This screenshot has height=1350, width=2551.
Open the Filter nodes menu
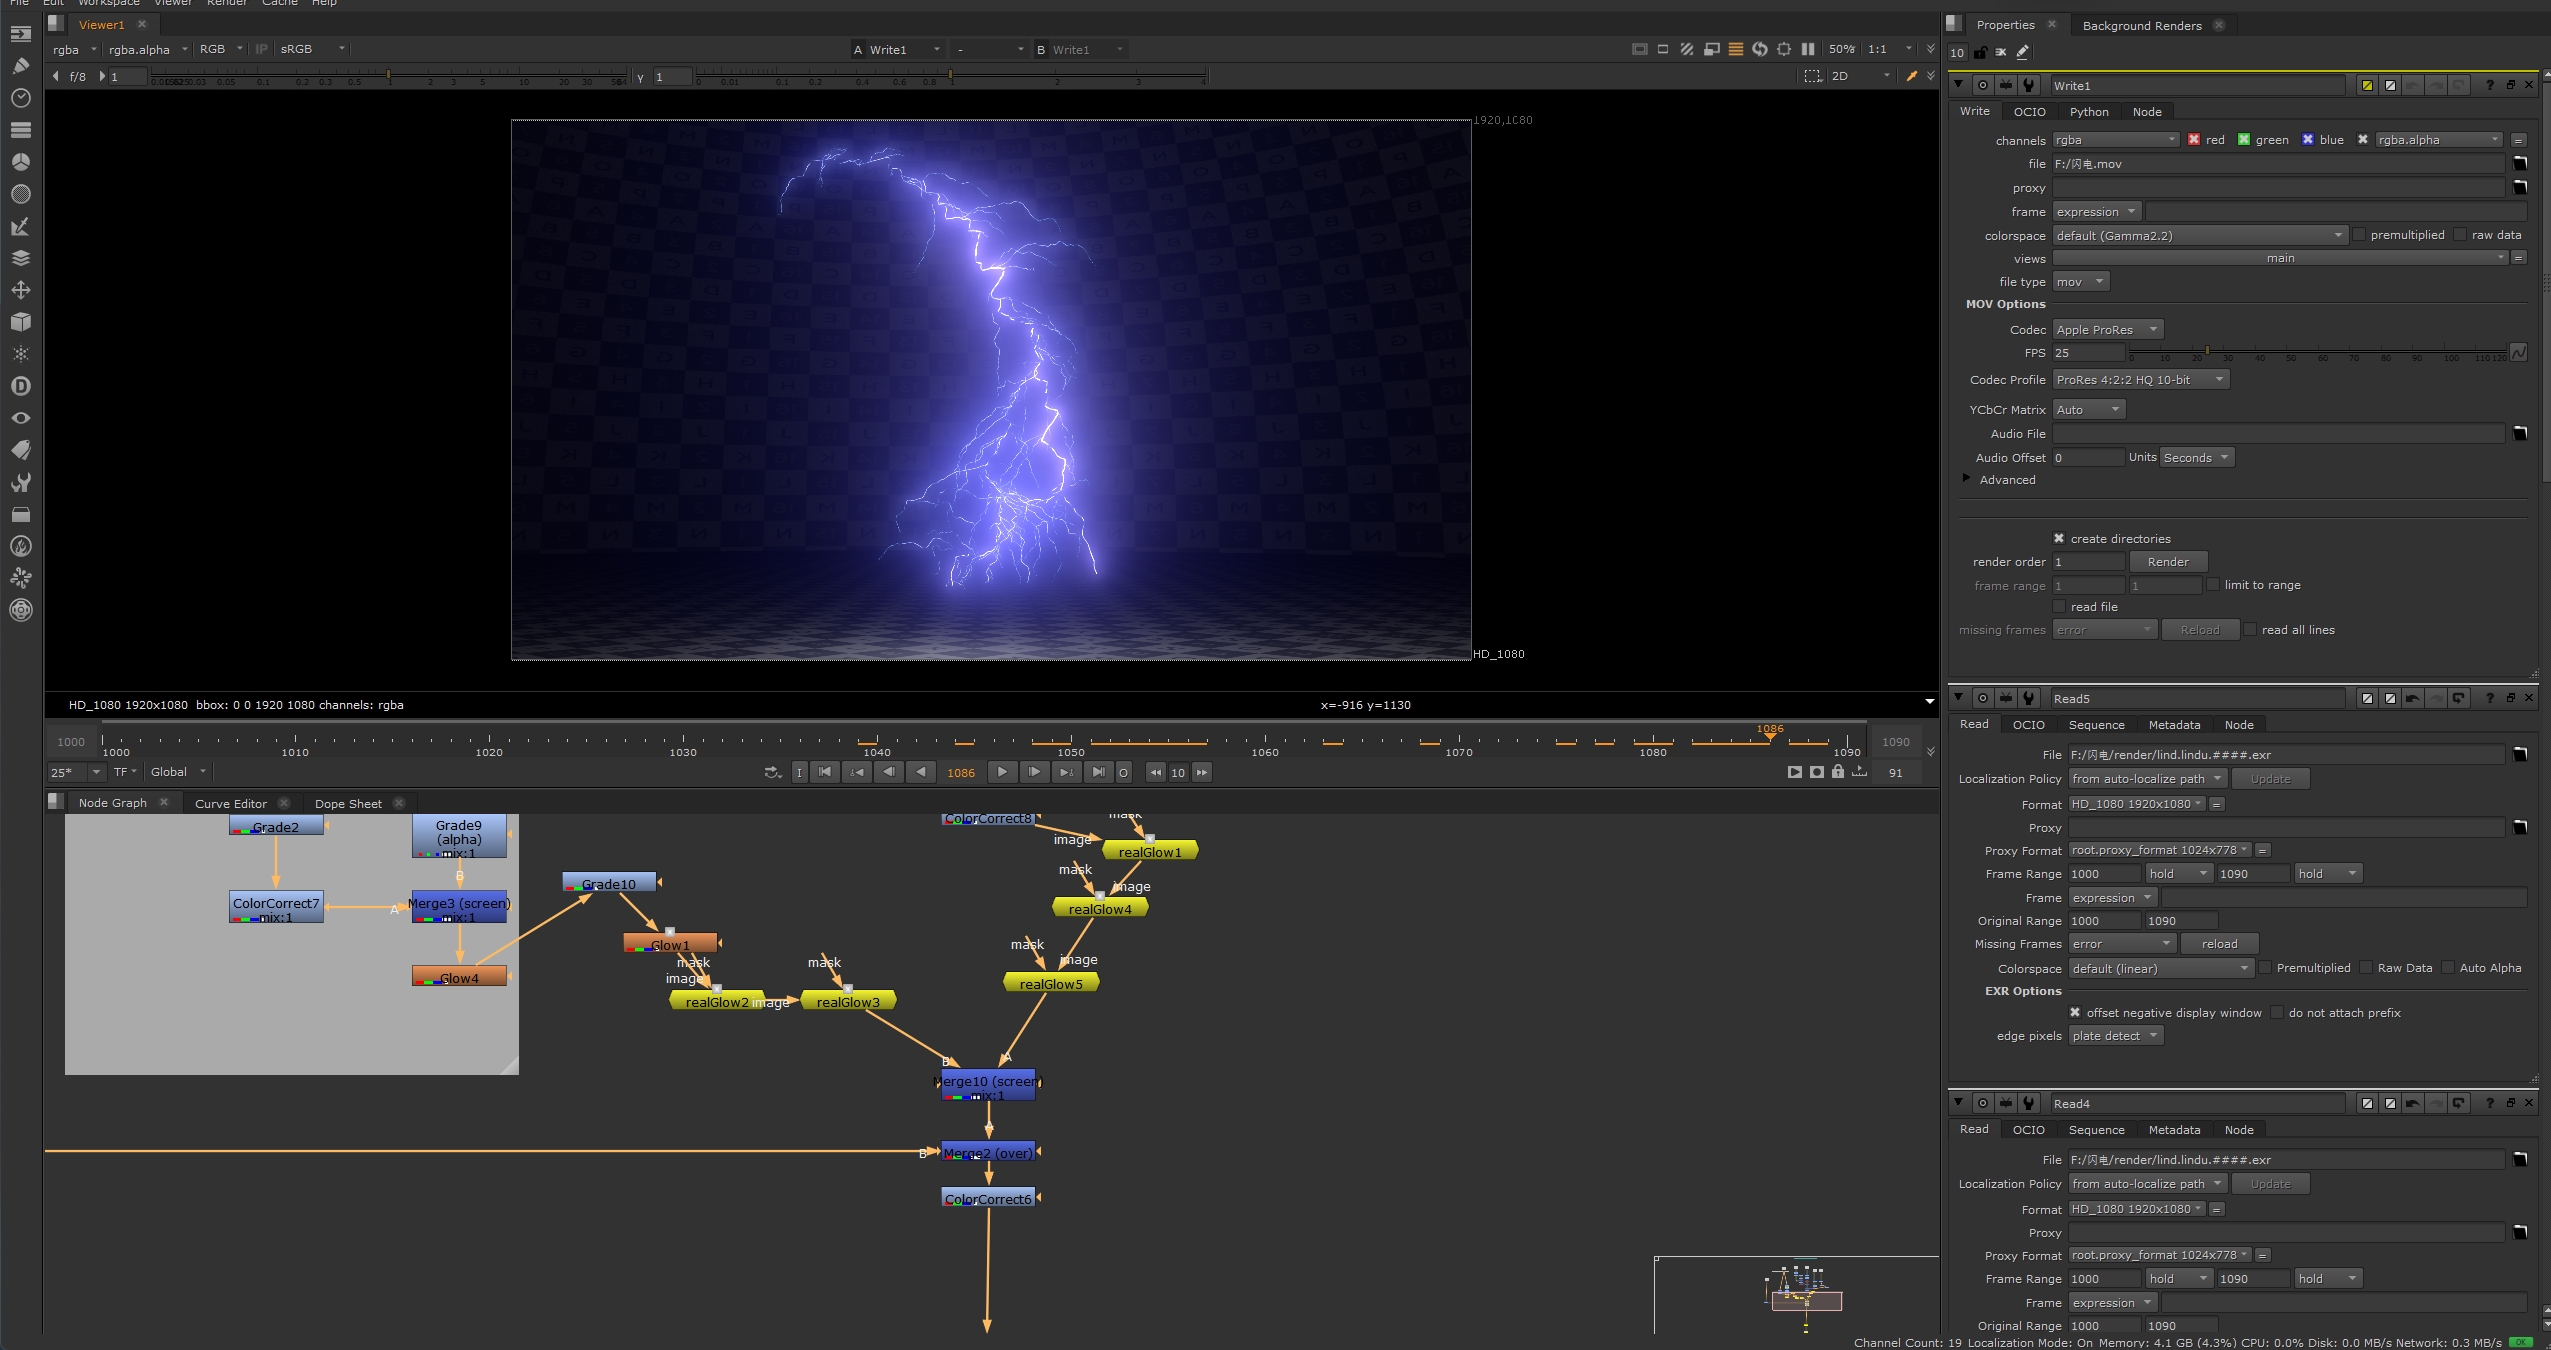20,194
